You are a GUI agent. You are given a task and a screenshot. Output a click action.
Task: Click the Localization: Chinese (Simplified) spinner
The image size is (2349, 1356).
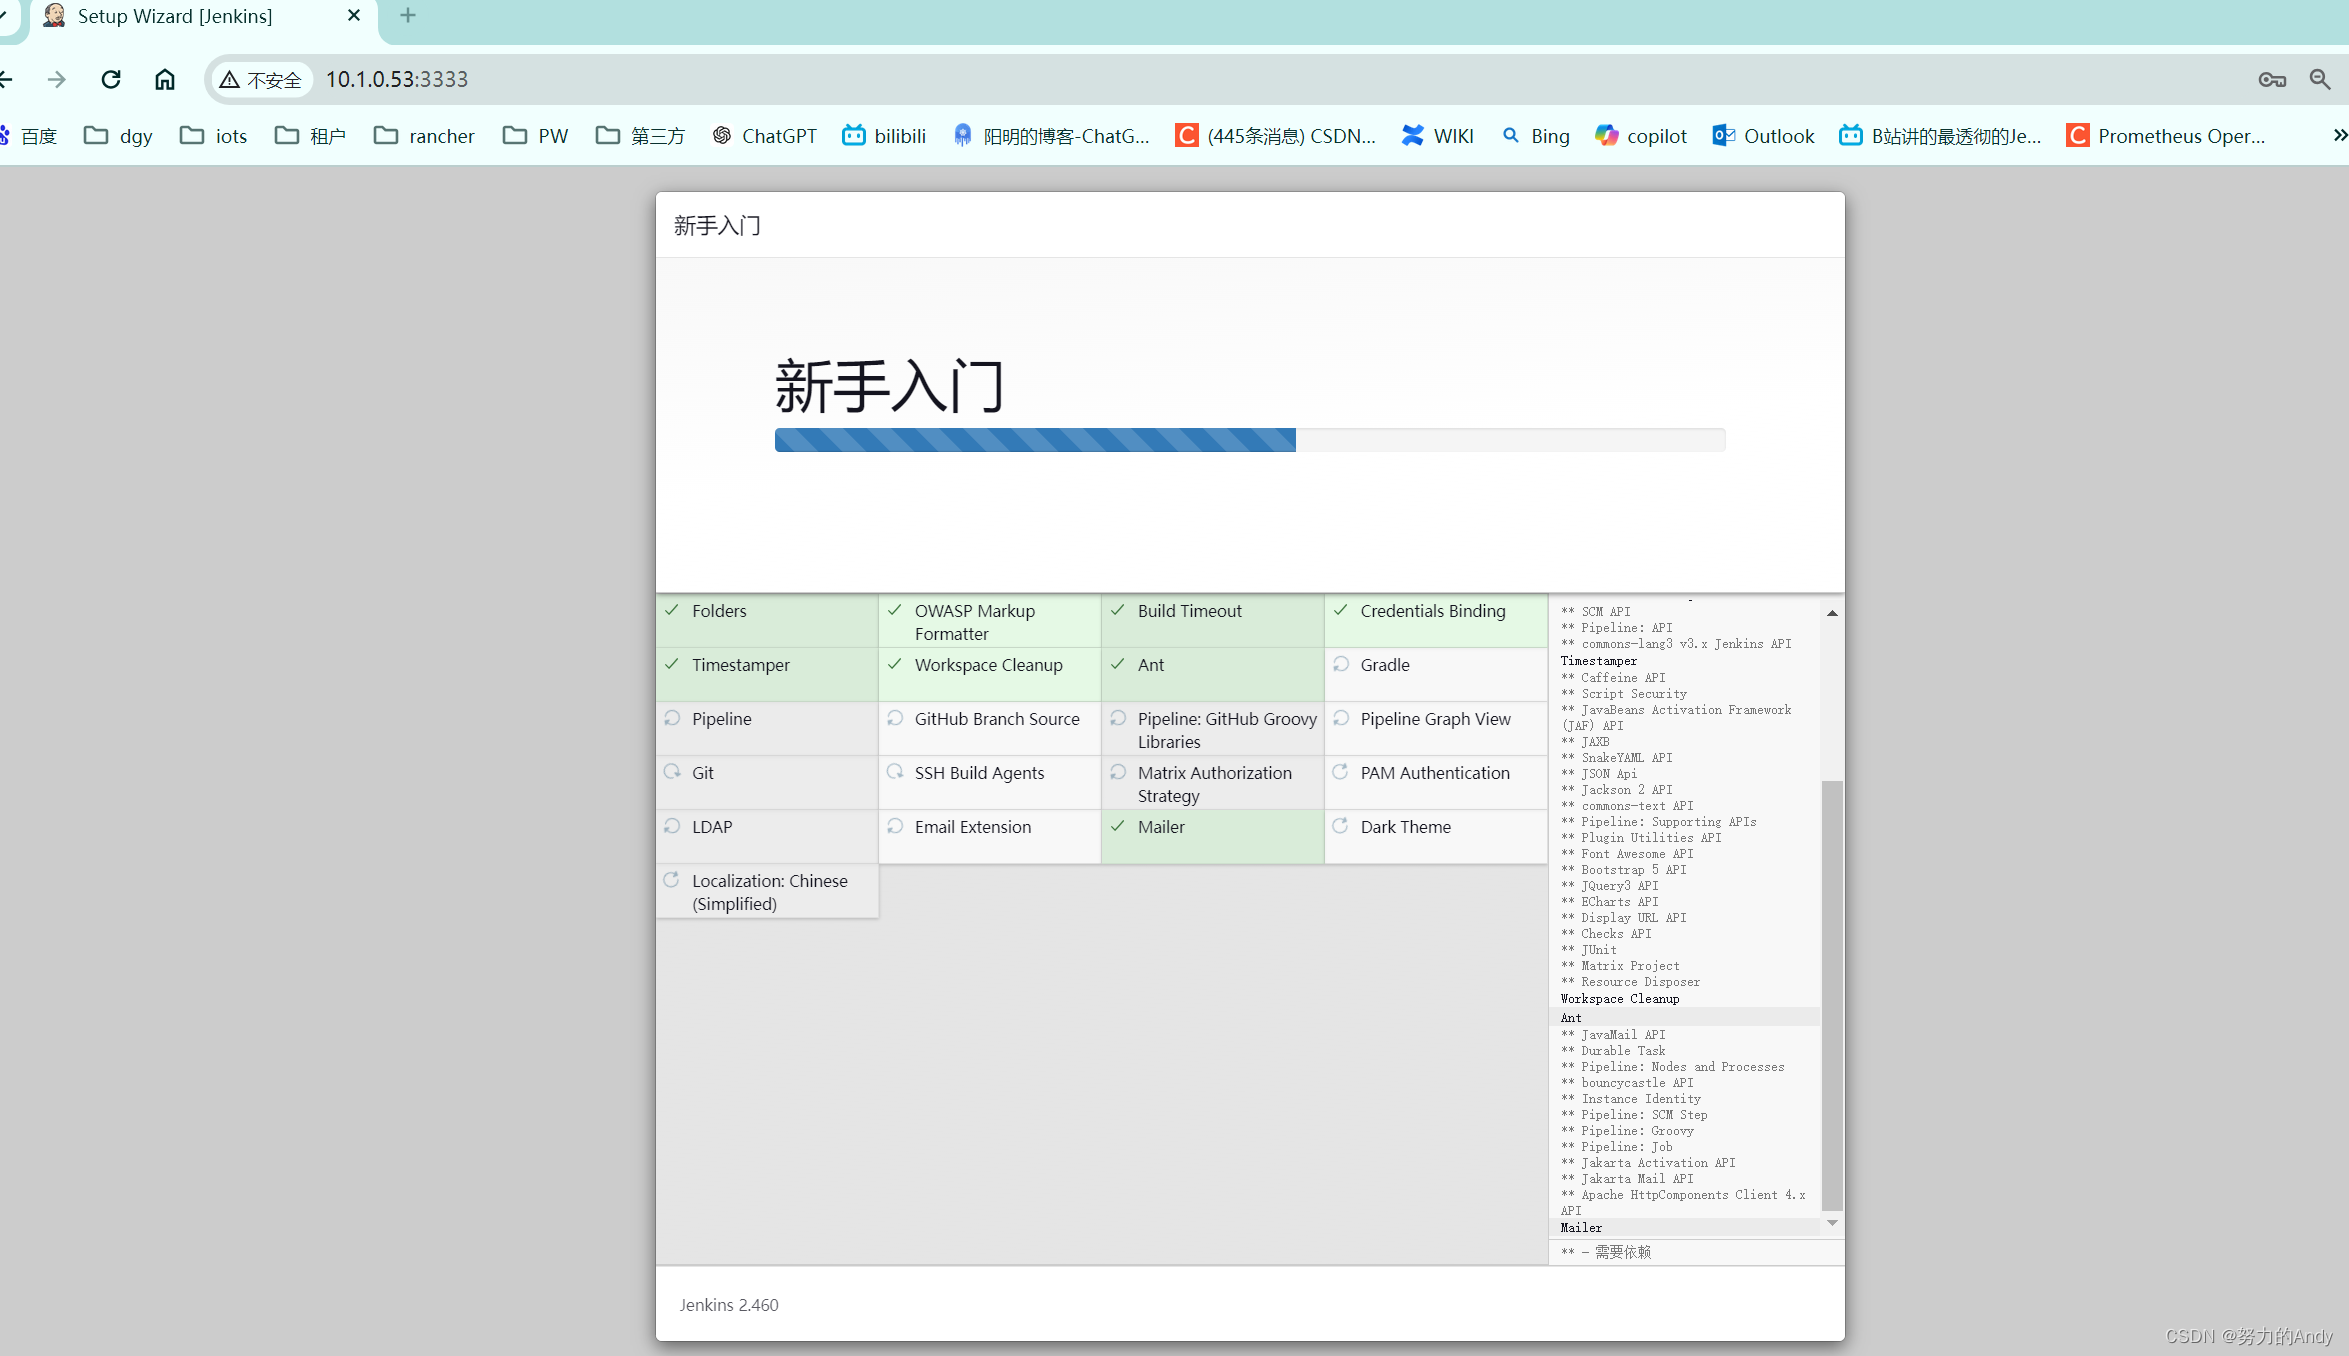(672, 880)
